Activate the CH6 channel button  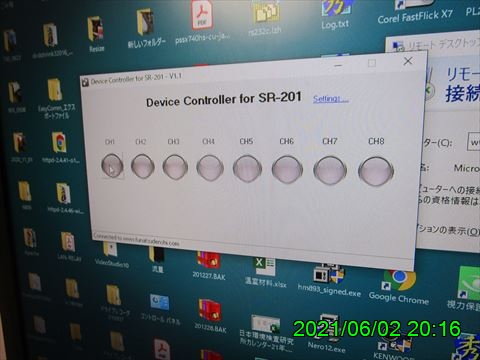pos(287,170)
